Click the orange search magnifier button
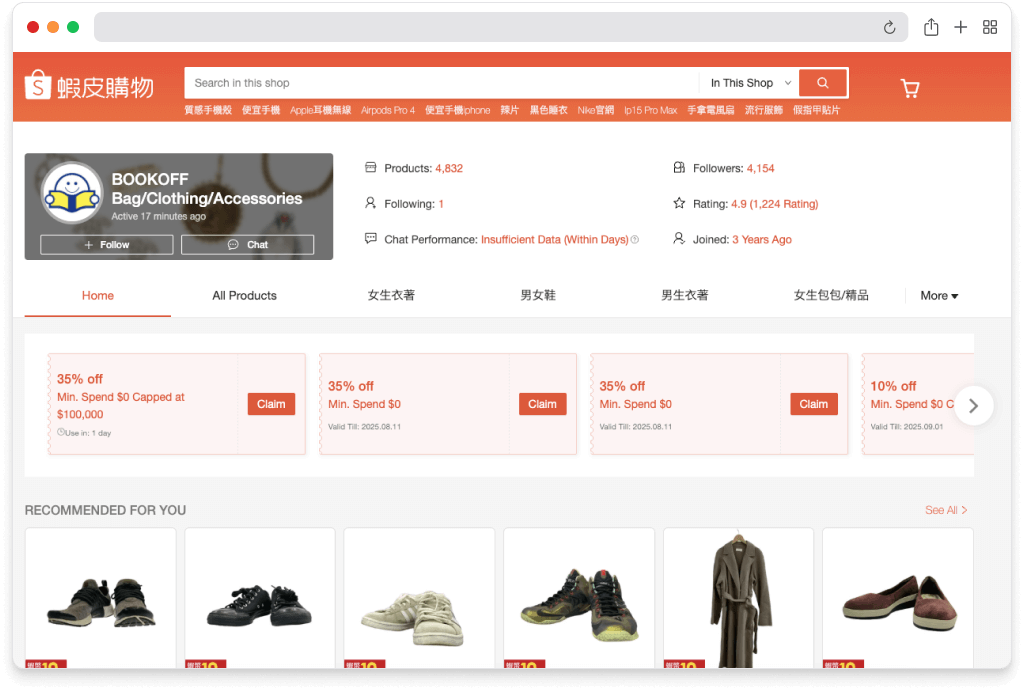This screenshot has height=691, width=1024. coord(822,83)
